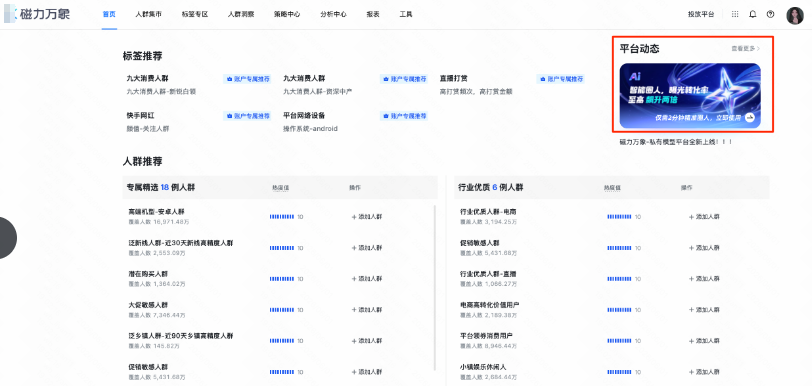Add 平台领券消费用户 via 添加人群
Screen dimensions: 812x386
pyautogui.click(x=704, y=341)
